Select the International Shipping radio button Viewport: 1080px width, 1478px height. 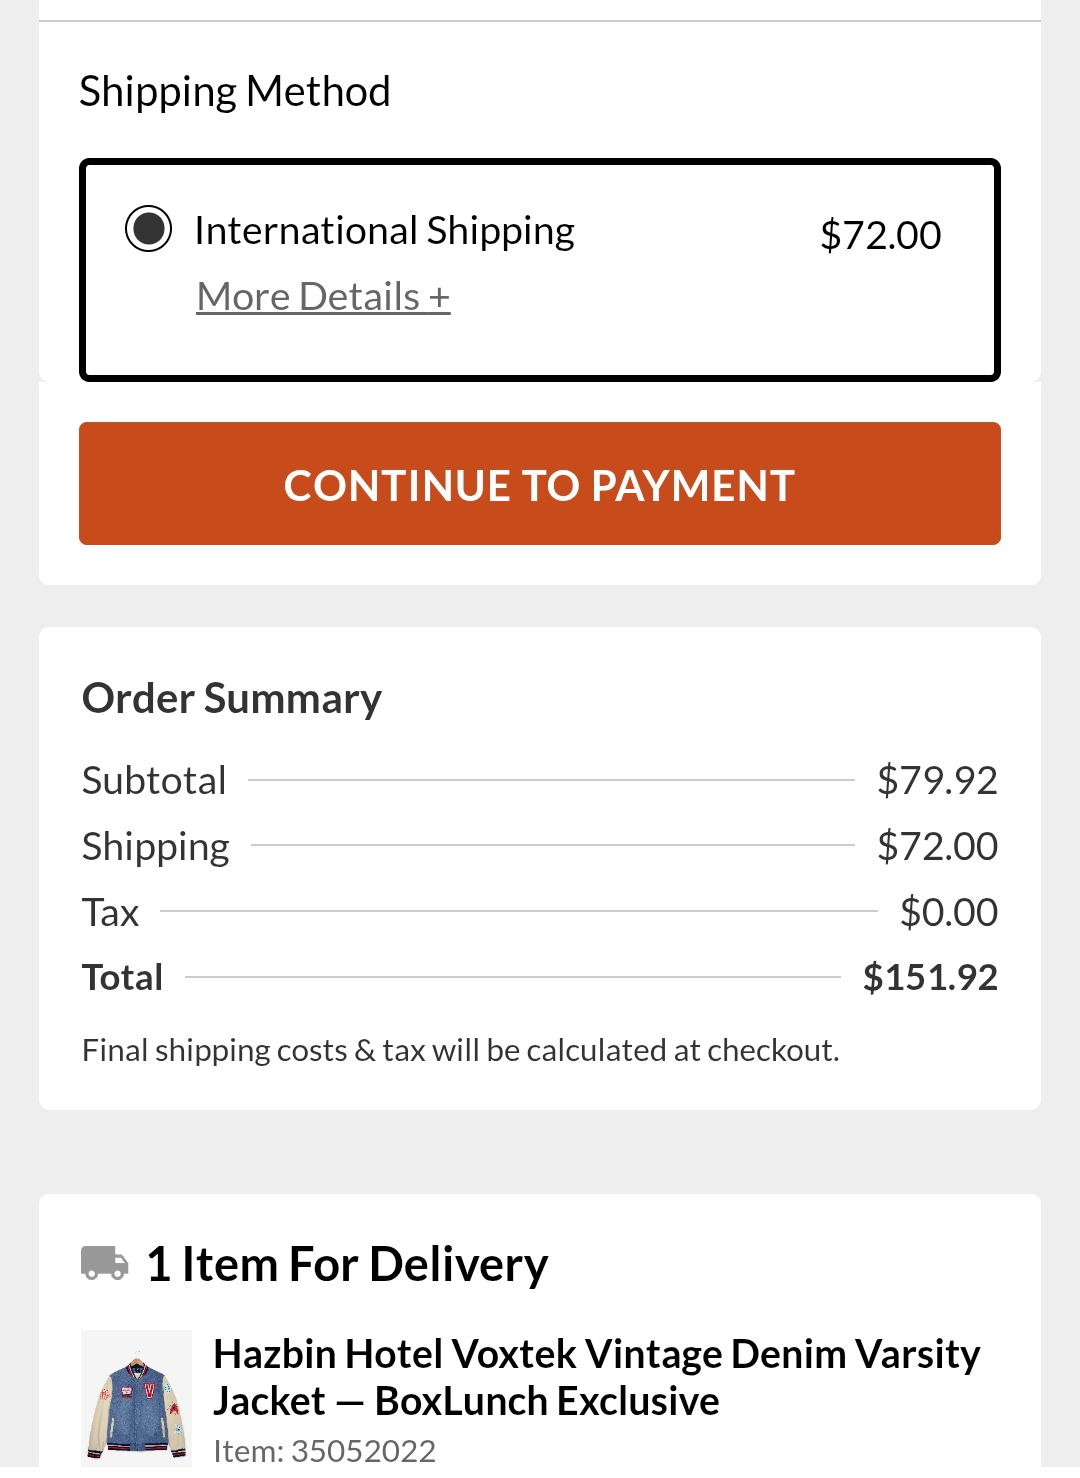click(148, 229)
